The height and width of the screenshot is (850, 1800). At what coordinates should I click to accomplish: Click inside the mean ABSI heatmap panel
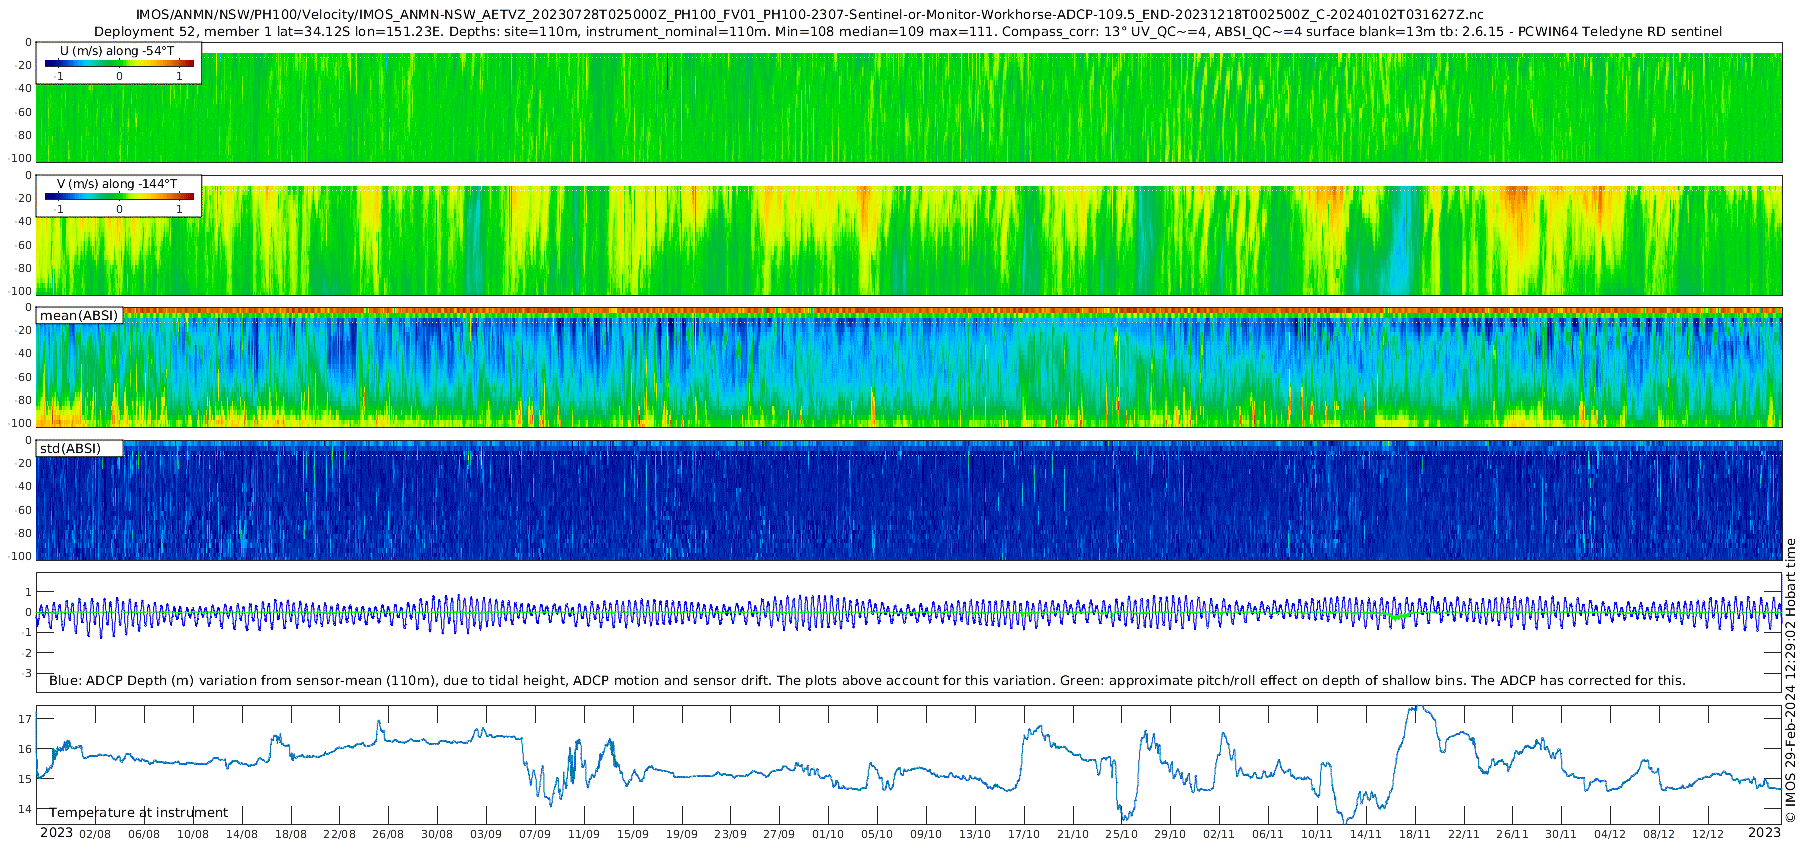click(909, 368)
